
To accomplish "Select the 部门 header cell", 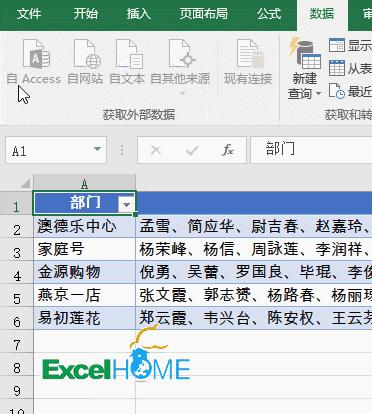I will (84, 203).
